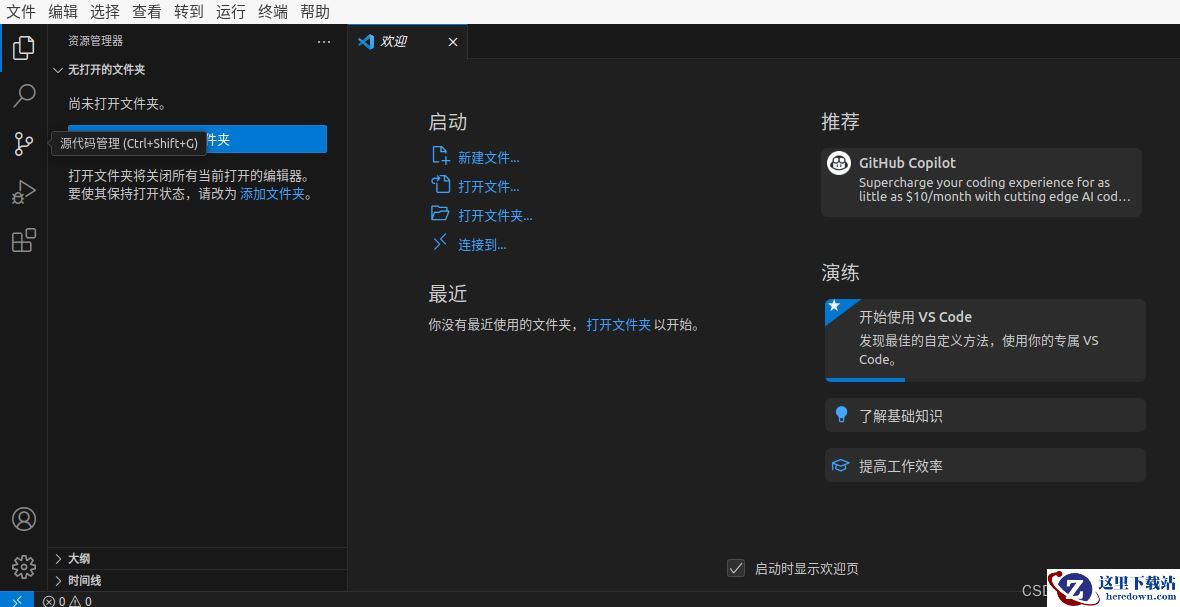Click the errors count icon in status bar
Image resolution: width=1180 pixels, height=607 pixels.
pos(49,601)
